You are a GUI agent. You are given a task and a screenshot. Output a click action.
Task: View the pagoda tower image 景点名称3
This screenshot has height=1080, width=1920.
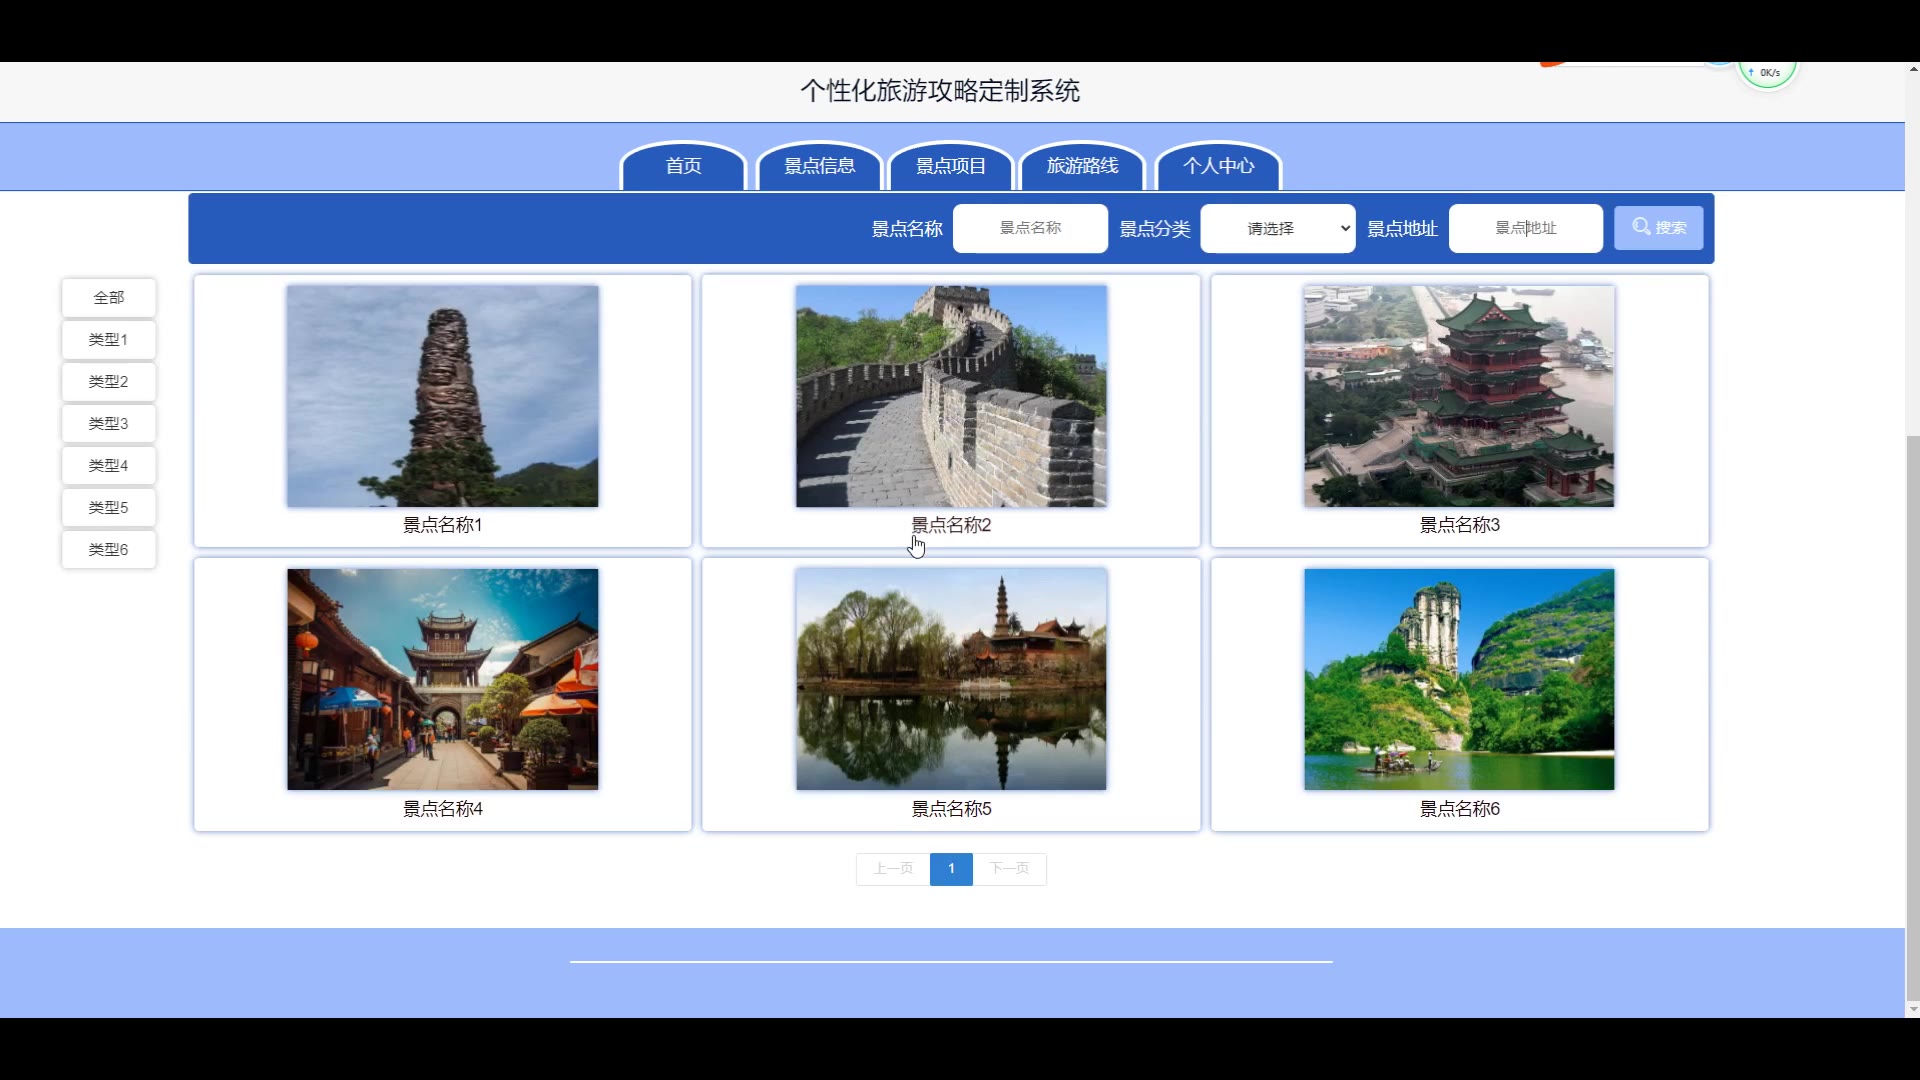coord(1459,396)
